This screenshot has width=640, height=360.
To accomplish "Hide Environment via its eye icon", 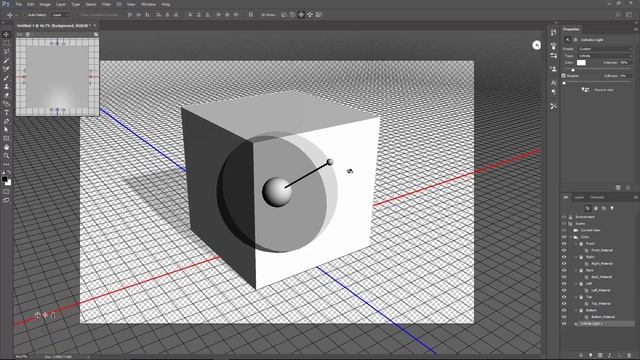I will point(564,217).
